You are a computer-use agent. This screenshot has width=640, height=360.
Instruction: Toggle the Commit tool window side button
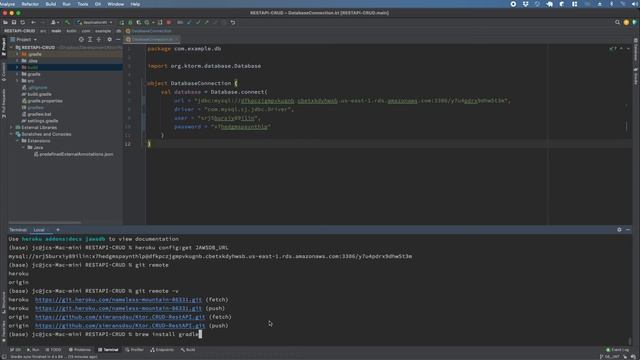tap(4, 71)
